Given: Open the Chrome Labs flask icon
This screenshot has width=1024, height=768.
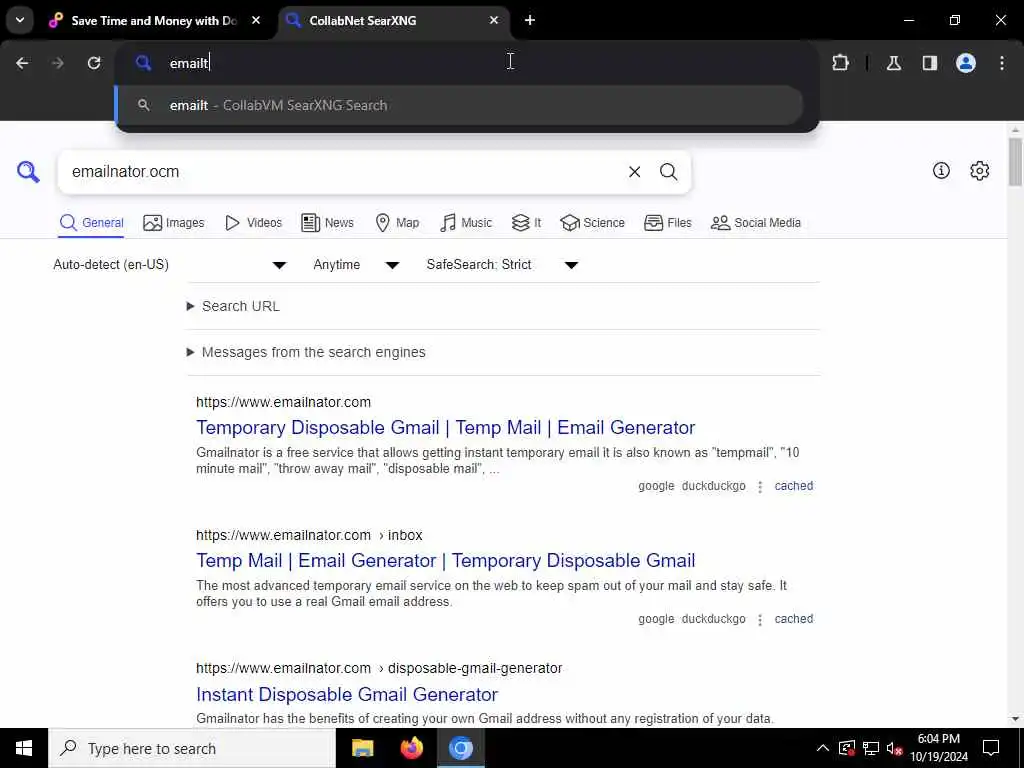Looking at the screenshot, I should tap(894, 63).
